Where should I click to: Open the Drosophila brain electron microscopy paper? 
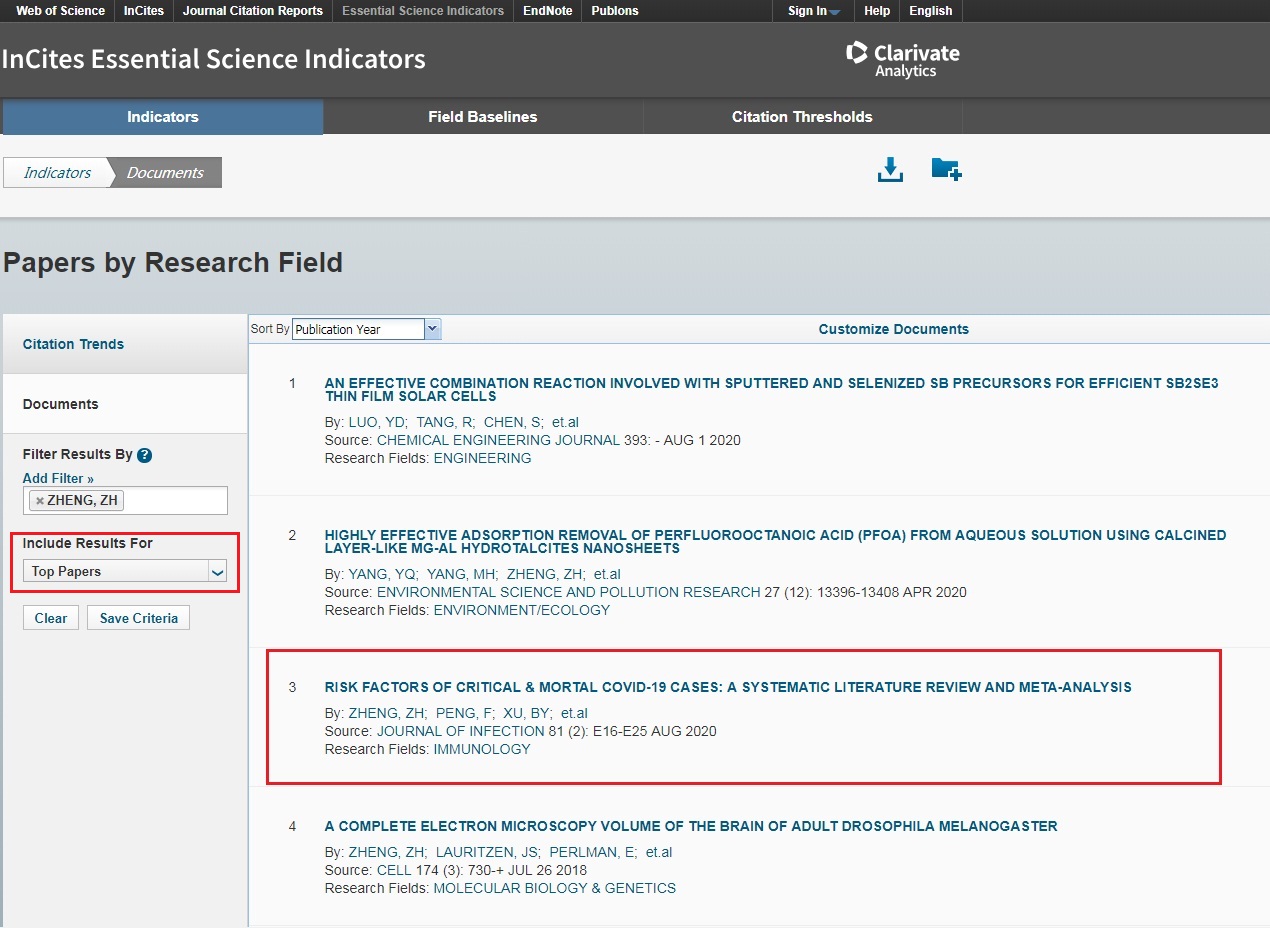click(x=691, y=826)
